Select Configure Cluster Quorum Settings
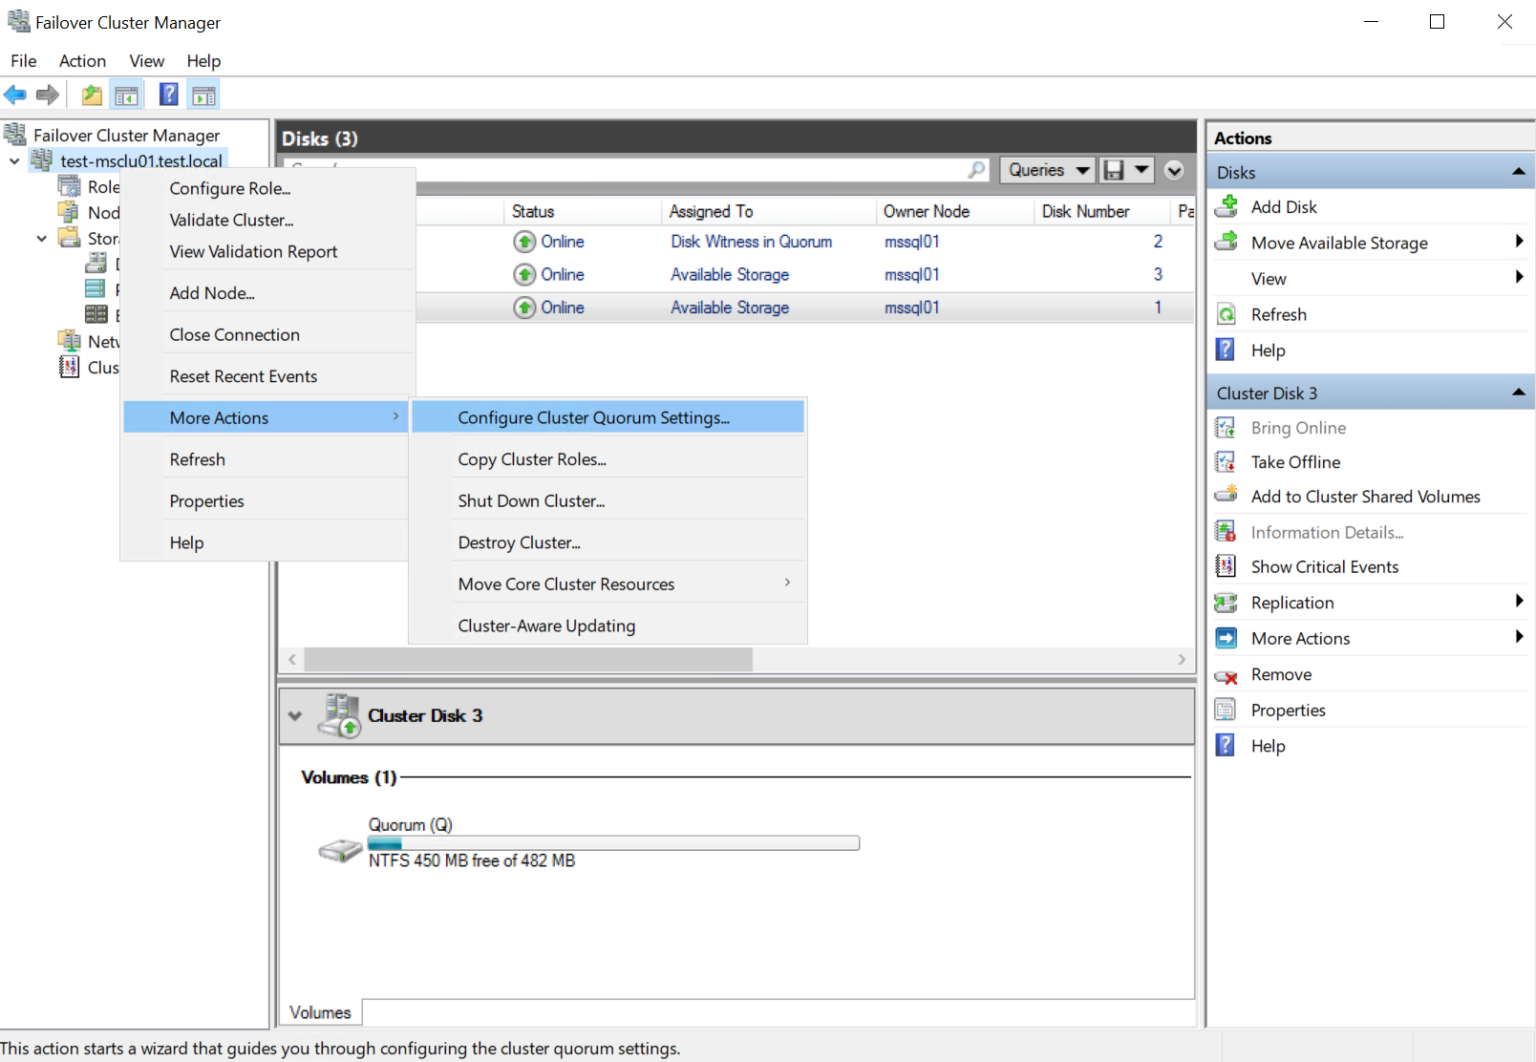The width and height of the screenshot is (1536, 1062). (594, 417)
